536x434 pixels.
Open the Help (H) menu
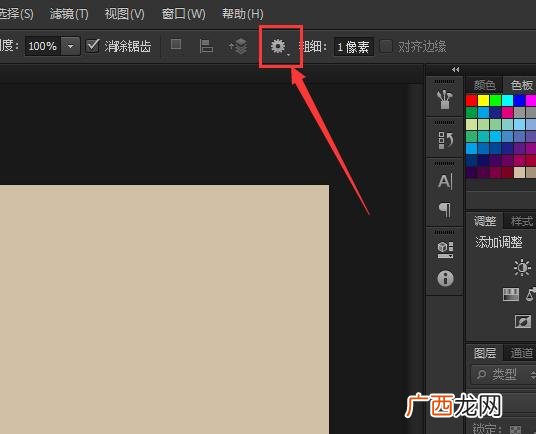tap(243, 14)
